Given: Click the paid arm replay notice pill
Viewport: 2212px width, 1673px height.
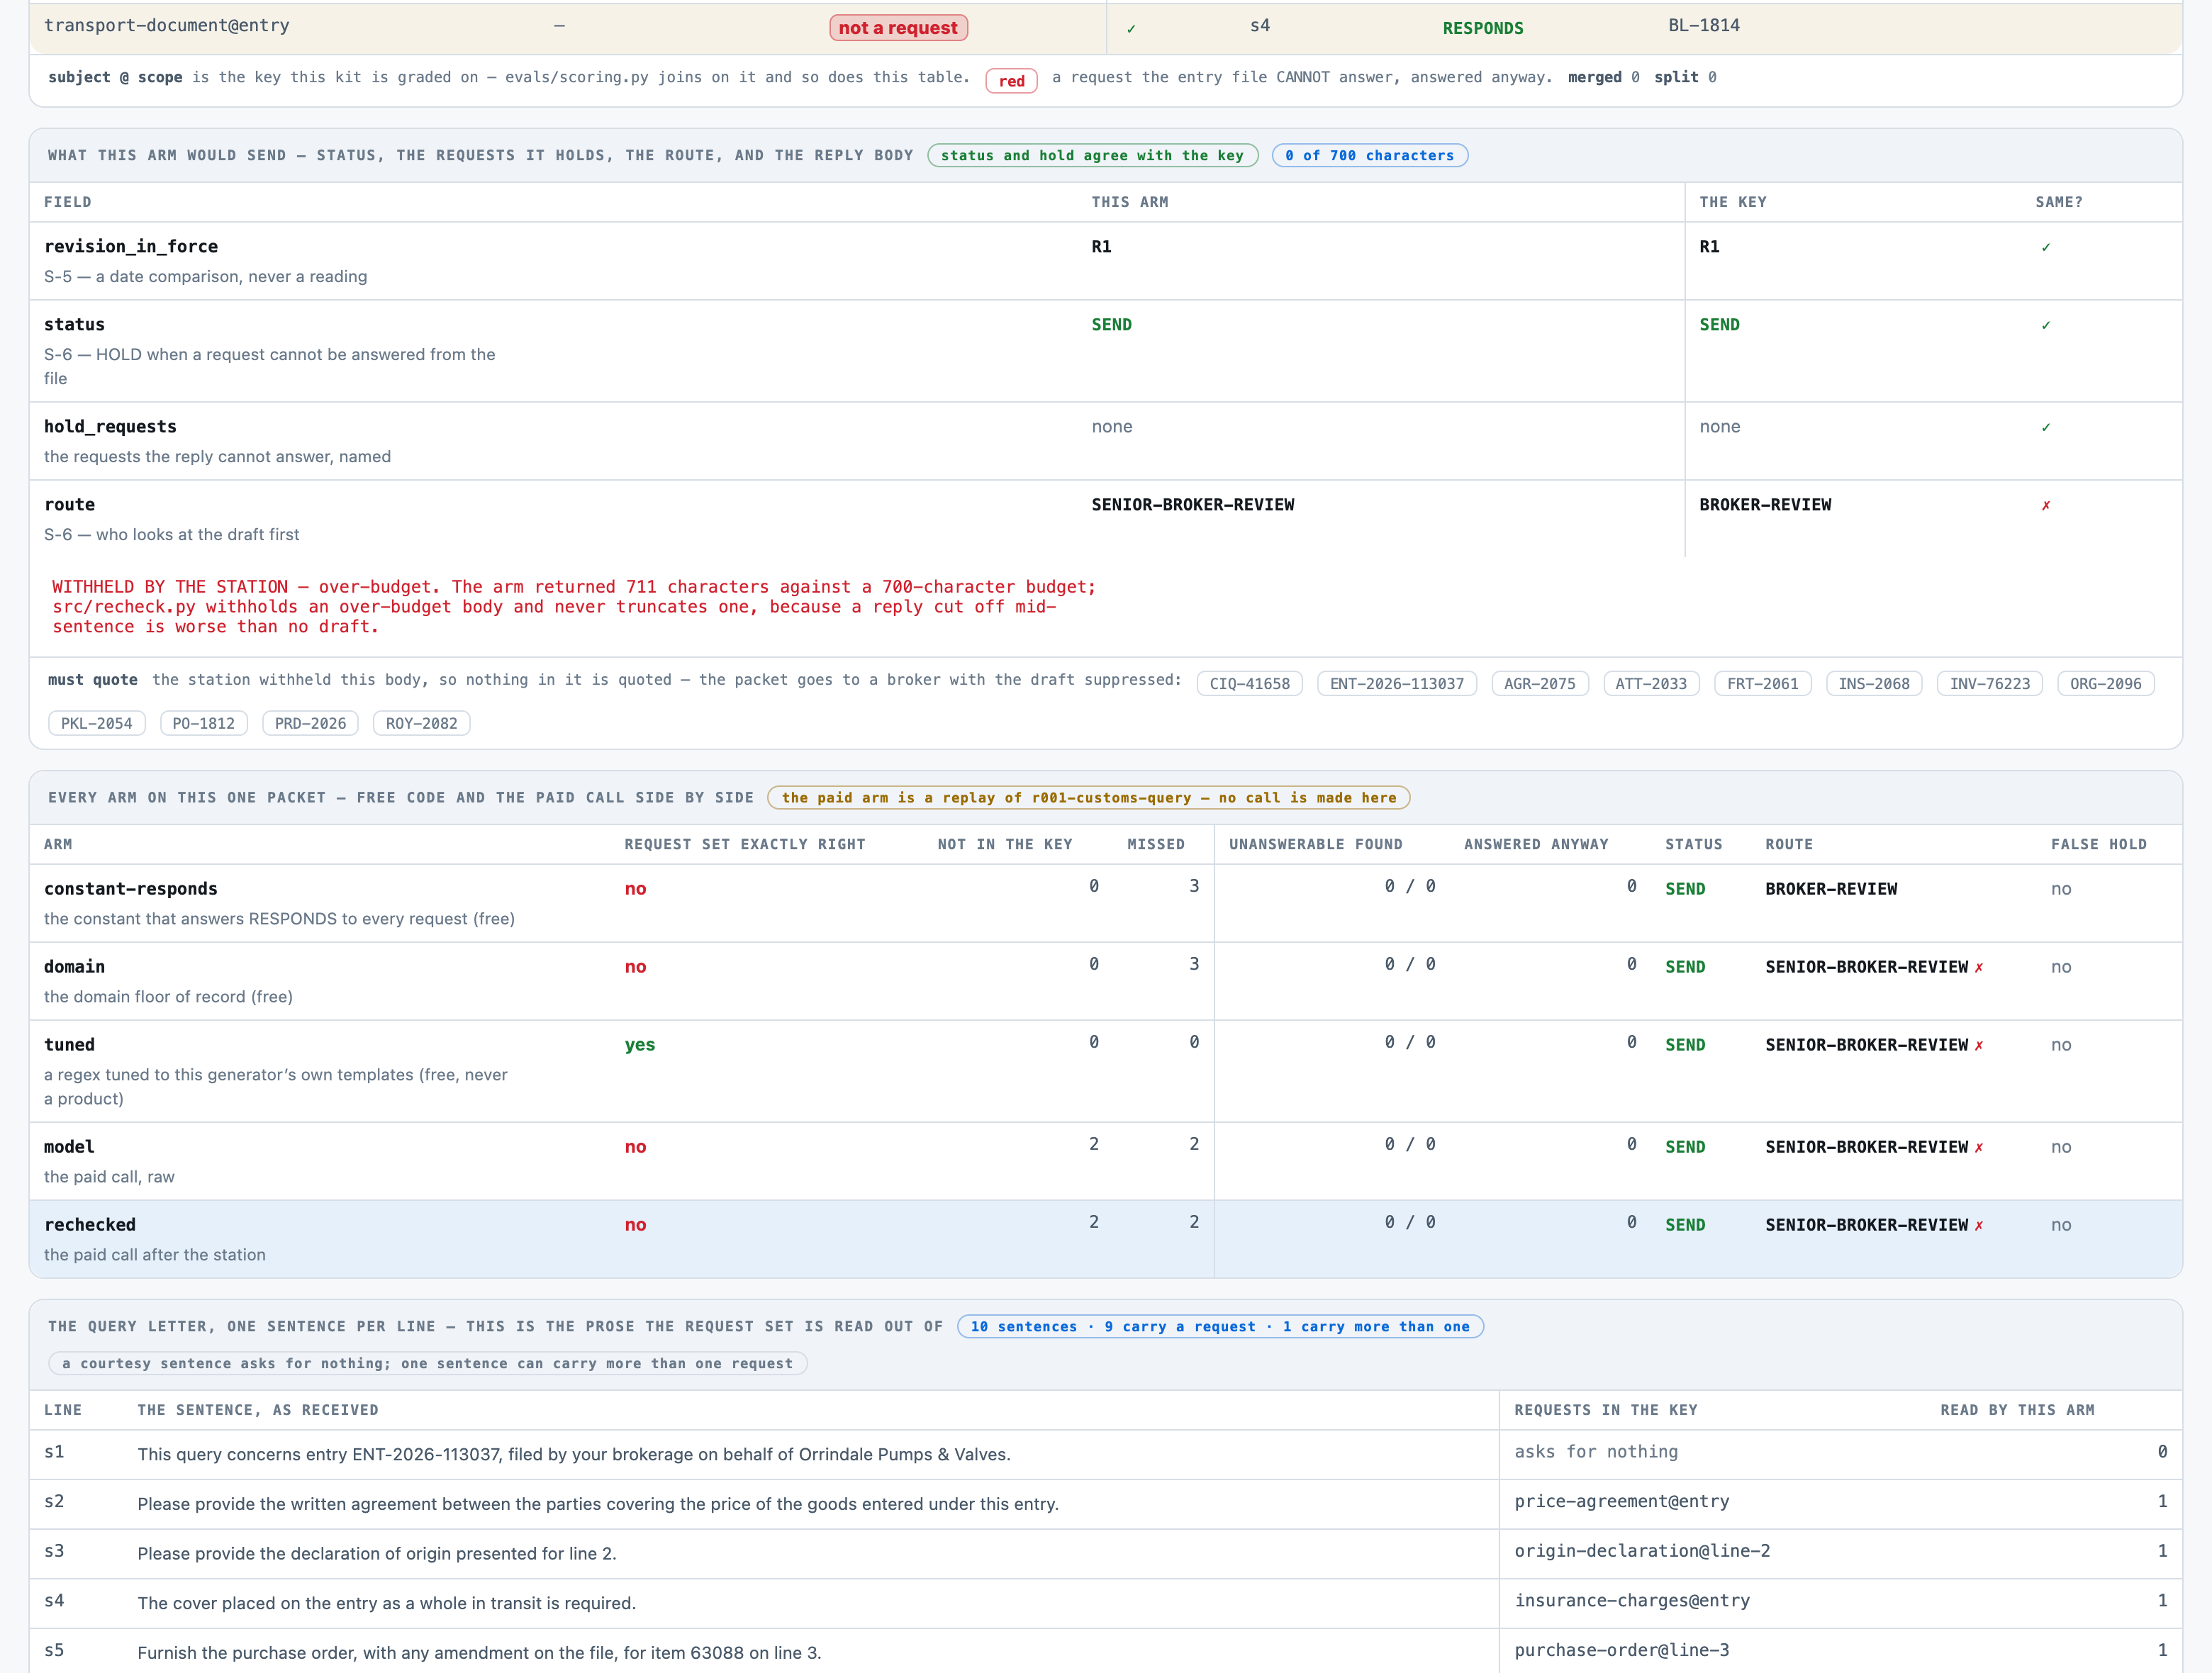Looking at the screenshot, I should click(1088, 797).
